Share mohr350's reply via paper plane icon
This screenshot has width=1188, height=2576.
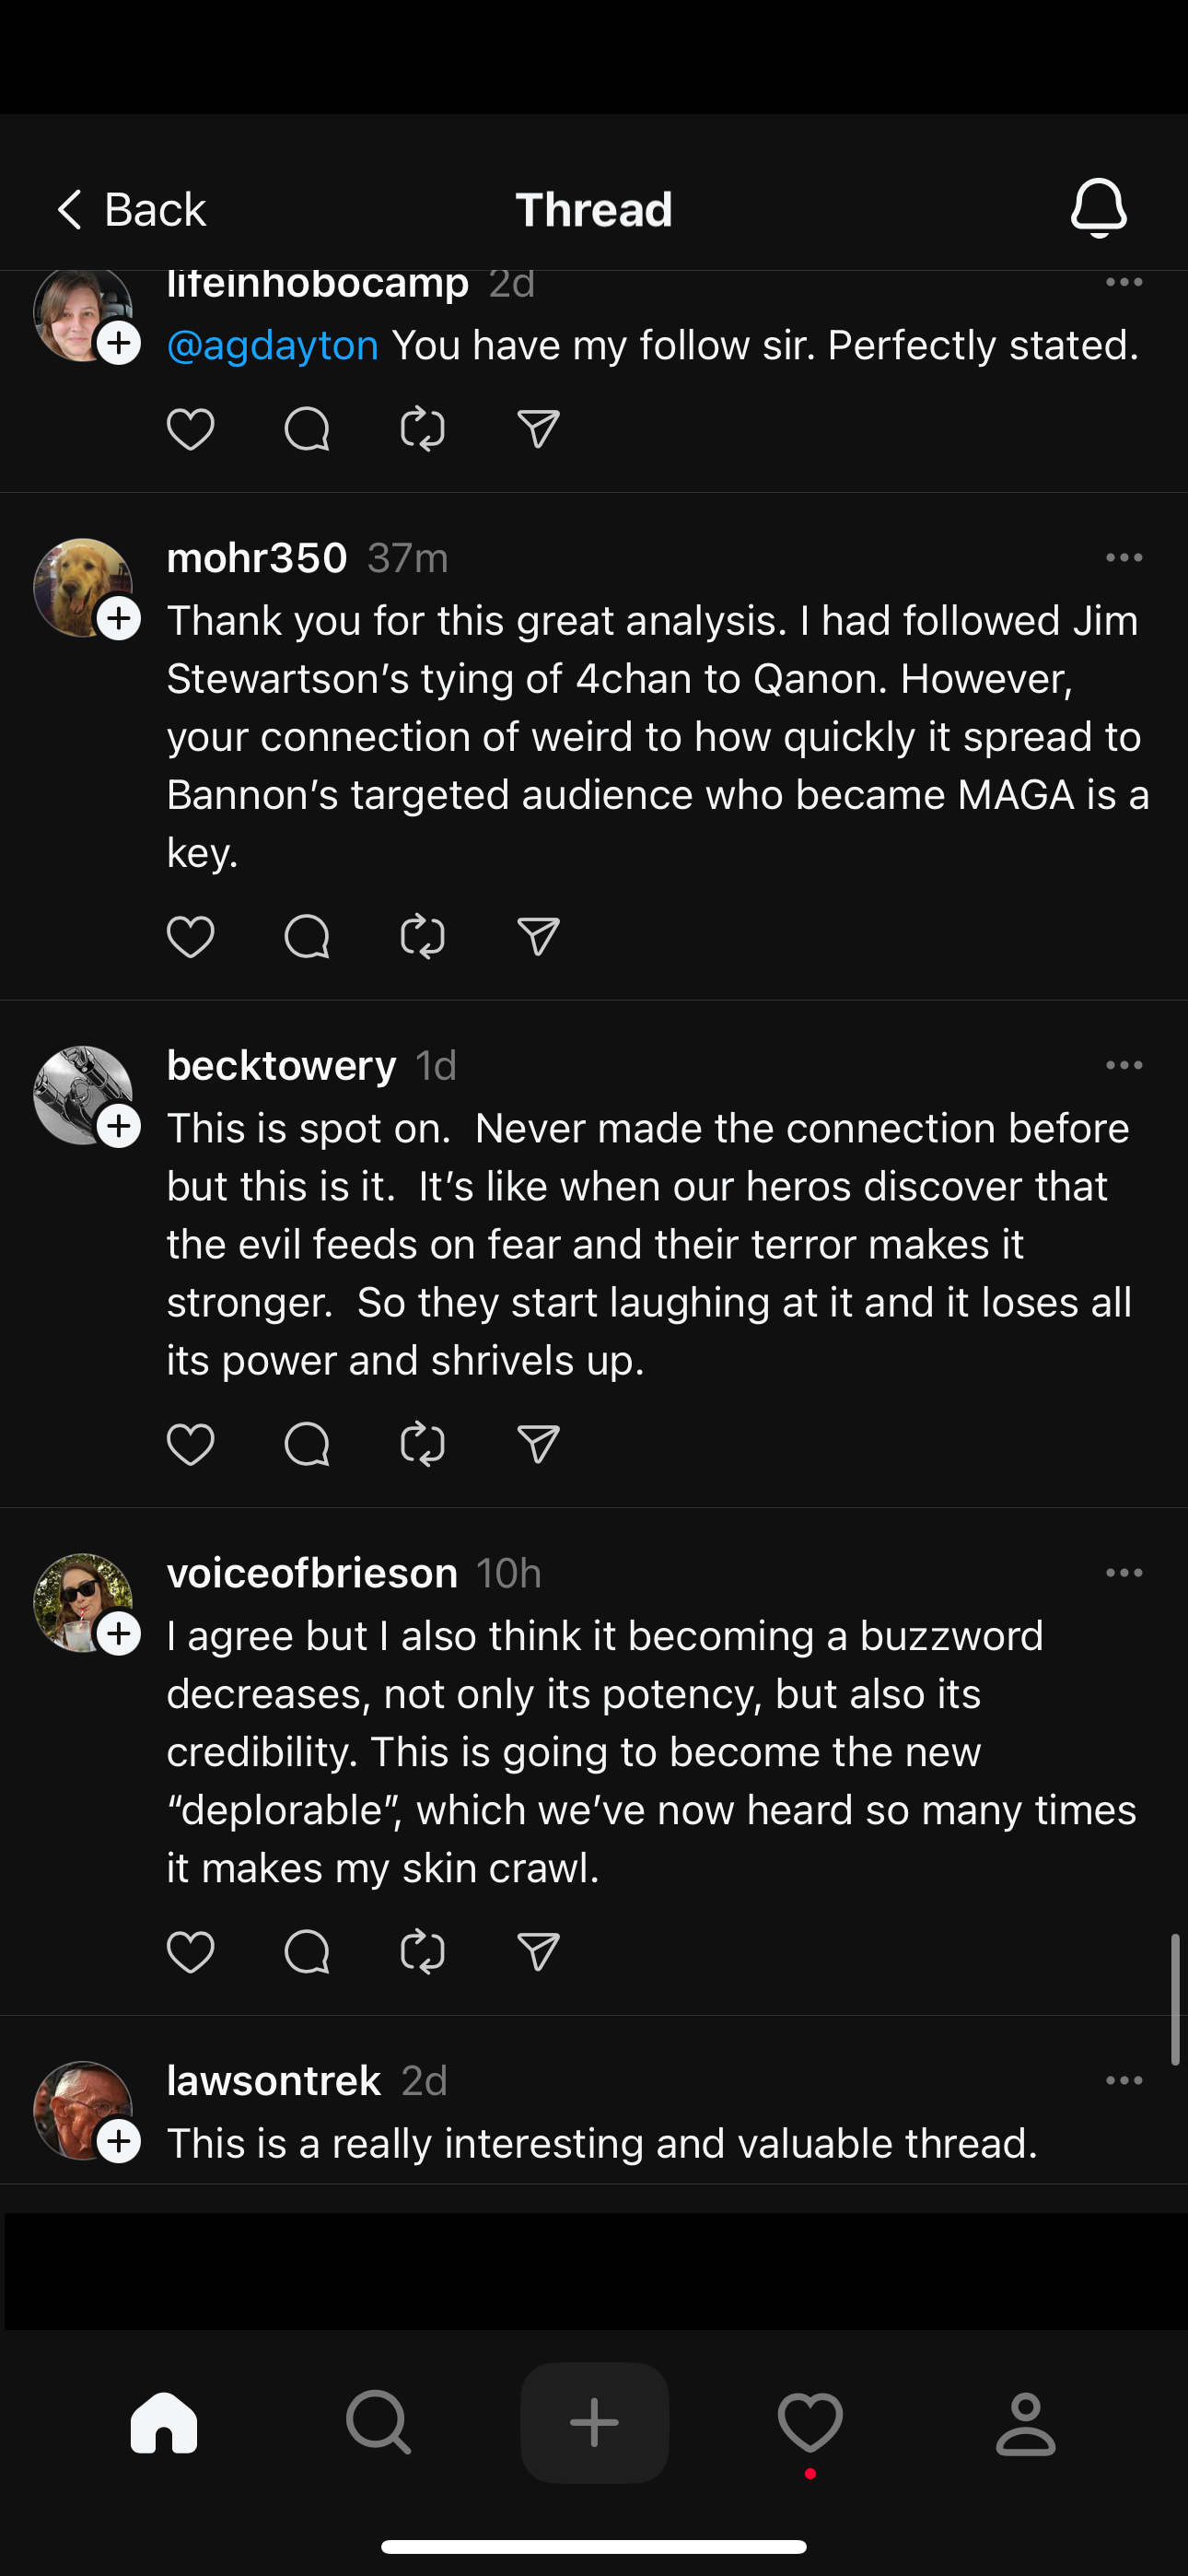click(x=538, y=937)
